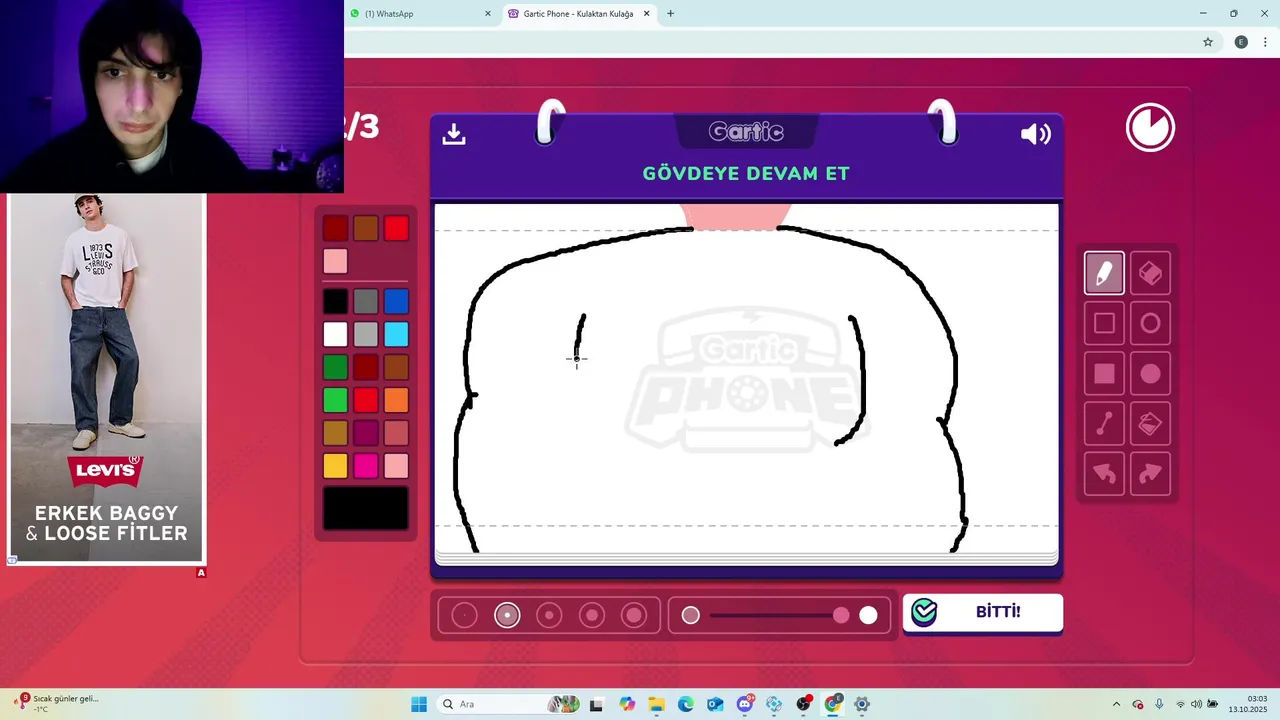Redo the undone drawing stroke
The width and height of the screenshot is (1280, 720).
pyautogui.click(x=1150, y=474)
